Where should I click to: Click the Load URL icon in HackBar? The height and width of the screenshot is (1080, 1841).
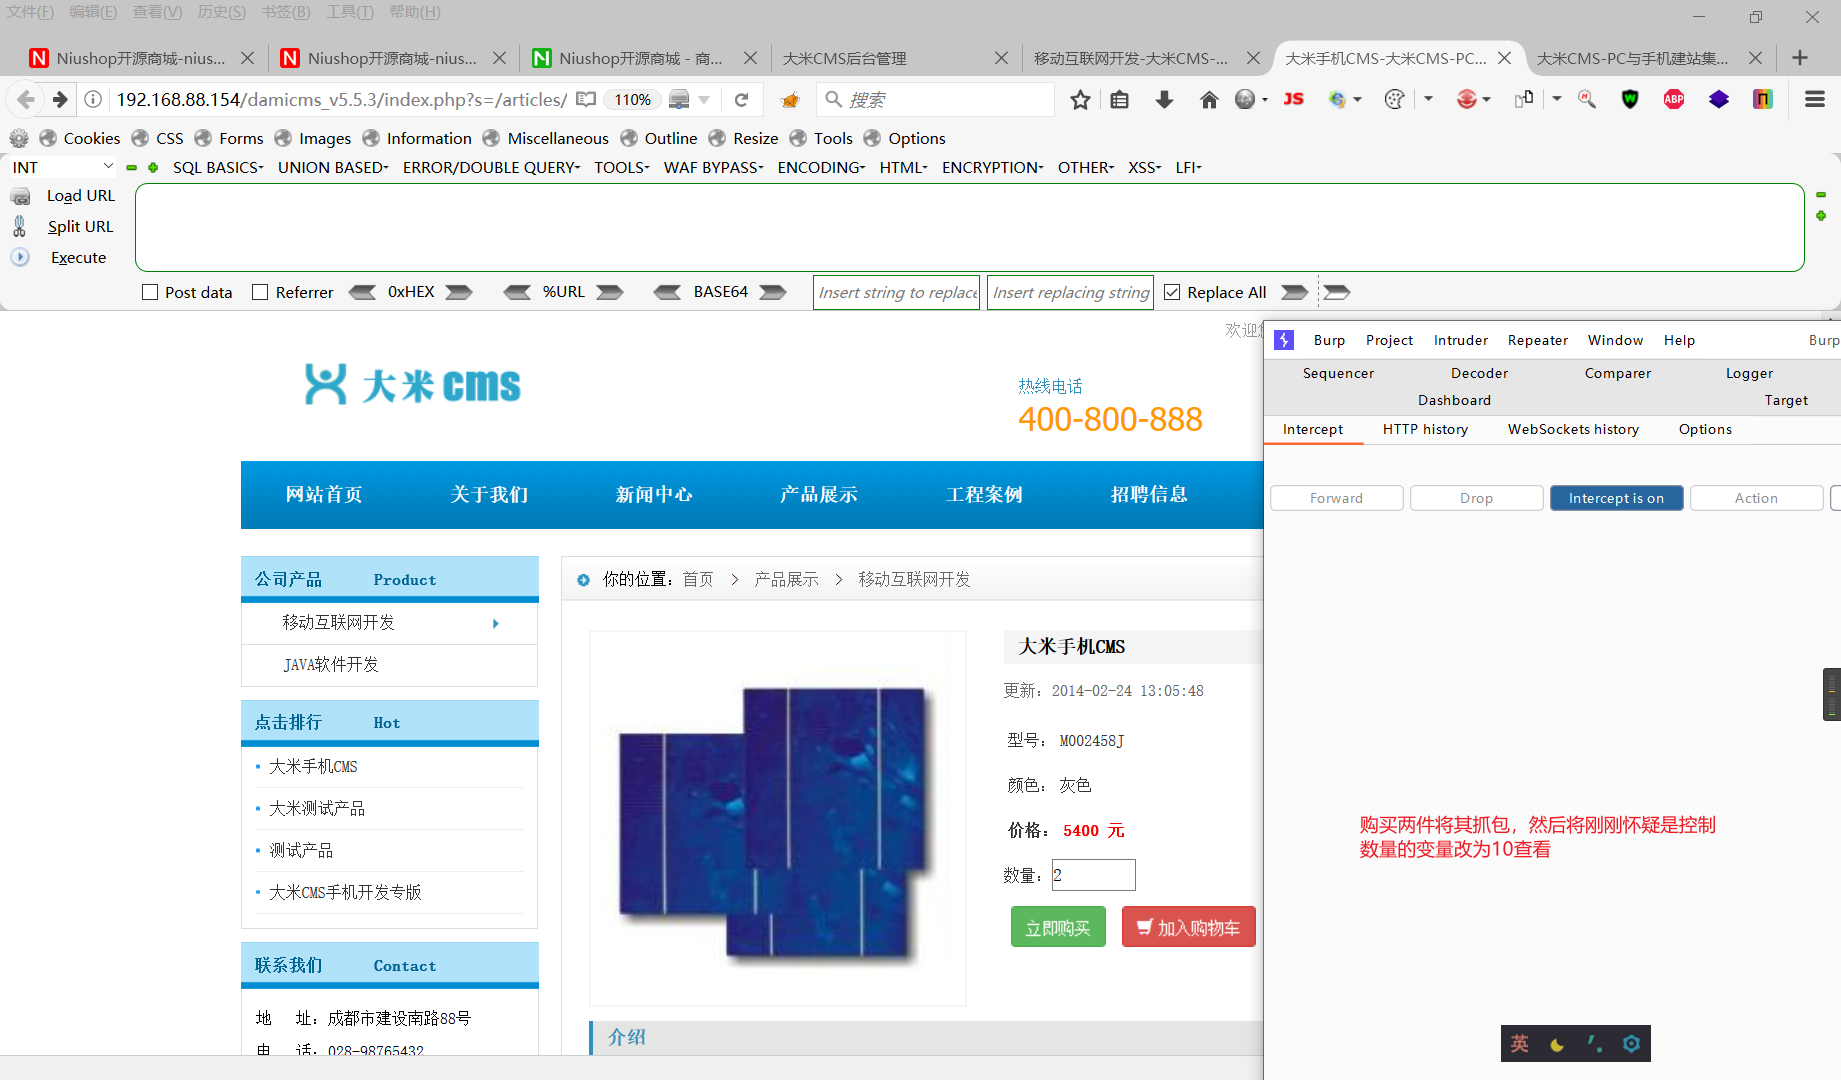pos(21,195)
